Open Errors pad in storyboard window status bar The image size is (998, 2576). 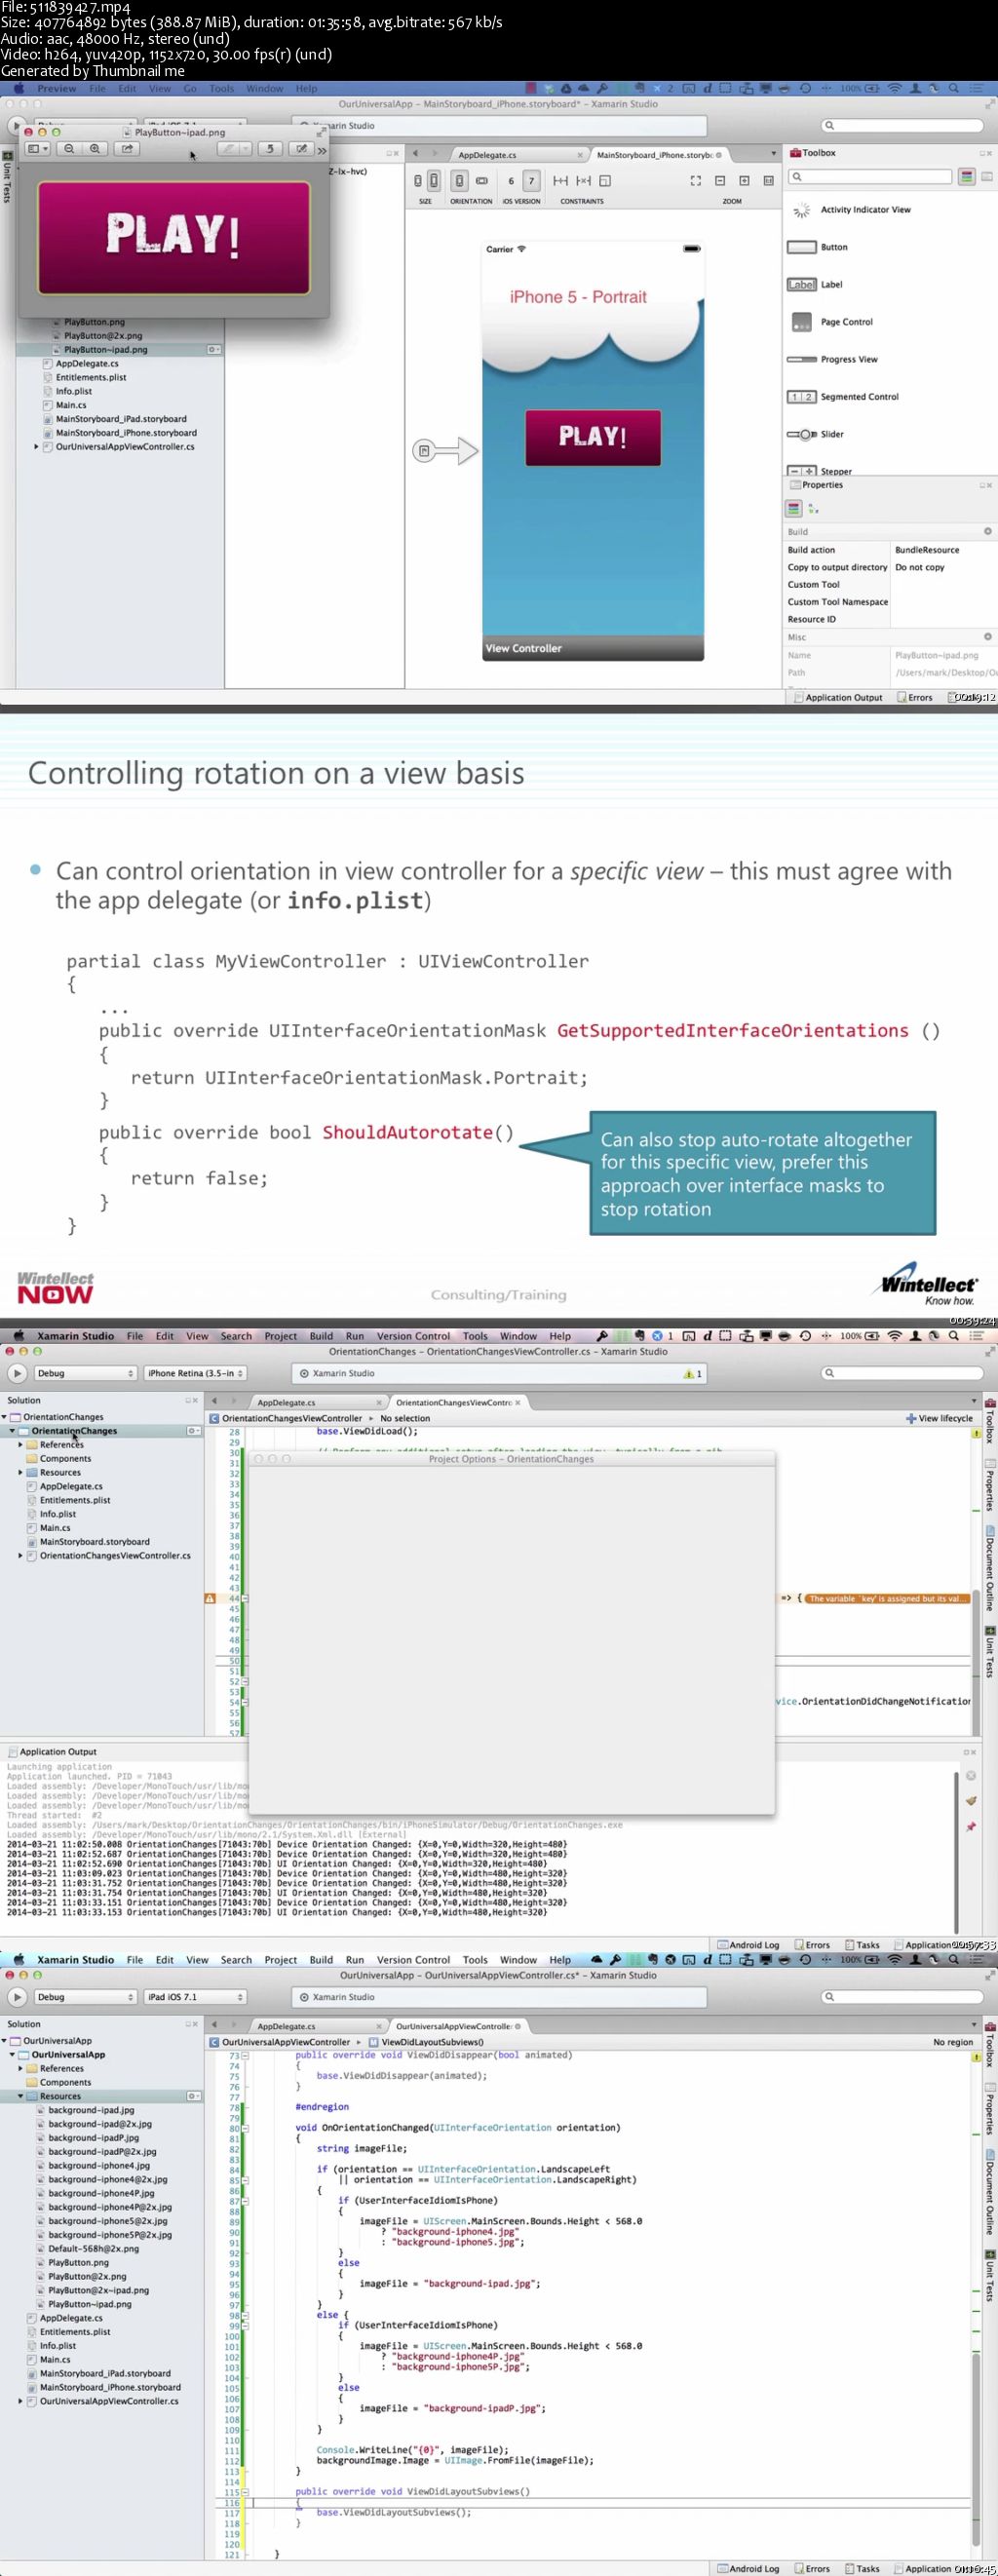click(x=915, y=697)
